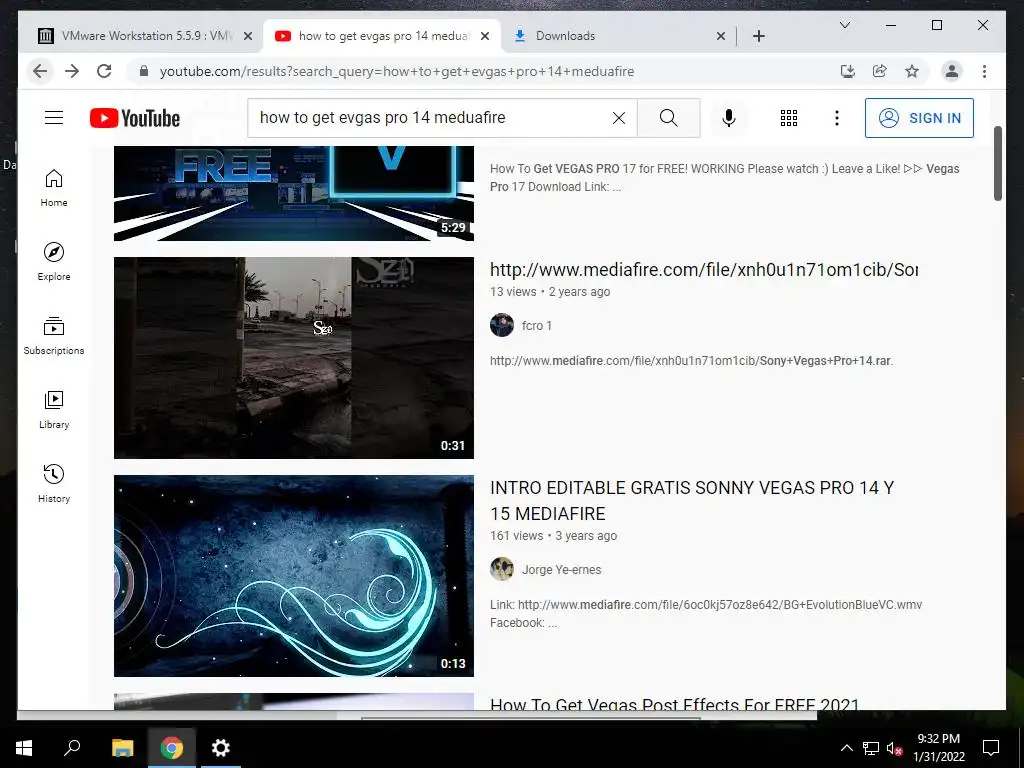Bookmark this page with the star
The width and height of the screenshot is (1024, 768).
pyautogui.click(x=912, y=71)
